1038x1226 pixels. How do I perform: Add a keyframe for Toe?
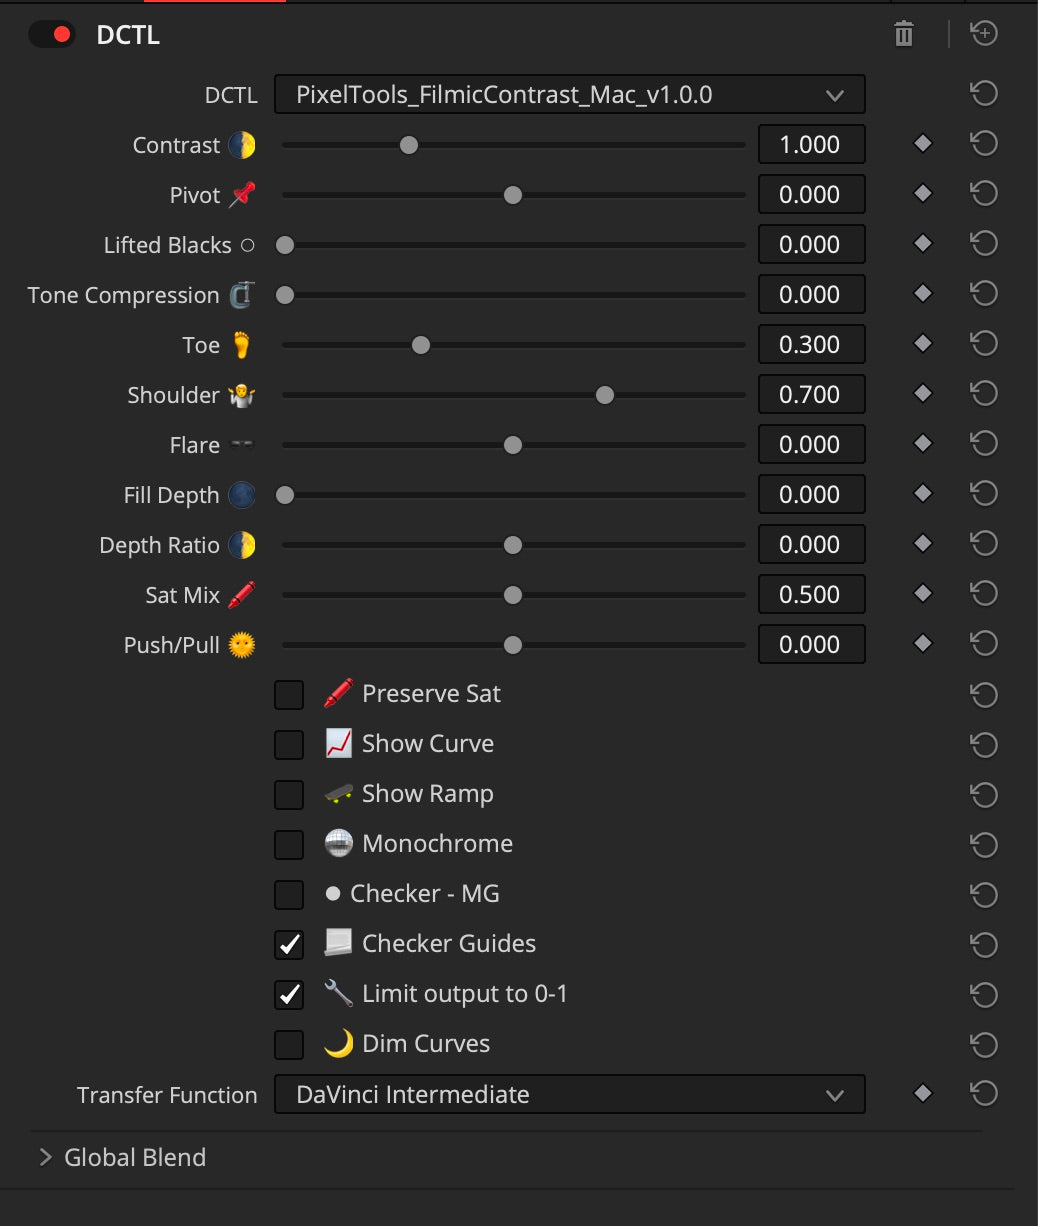[x=923, y=344]
